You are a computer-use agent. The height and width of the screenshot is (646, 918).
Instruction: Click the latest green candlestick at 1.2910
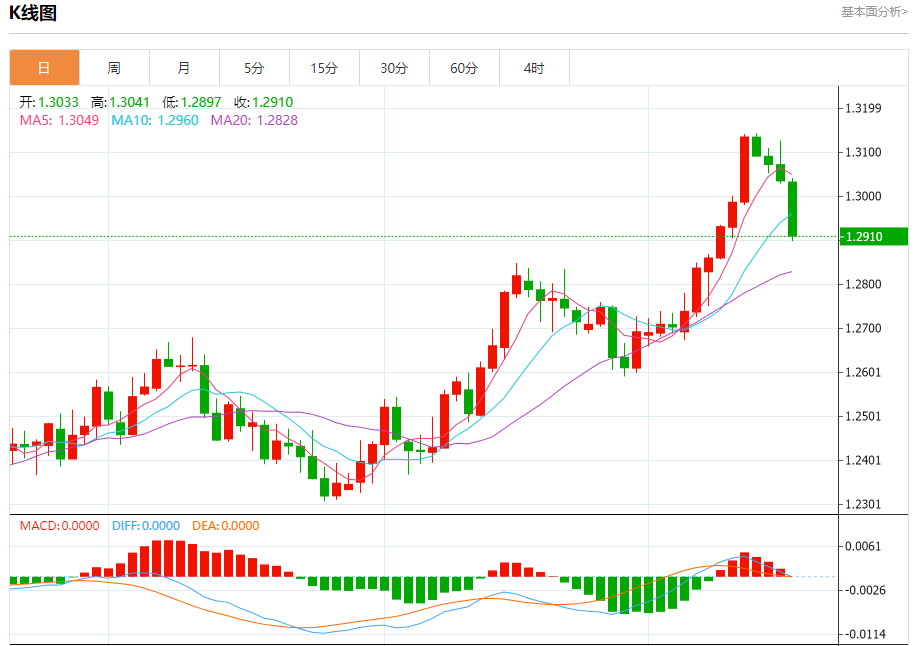pyautogui.click(x=793, y=209)
